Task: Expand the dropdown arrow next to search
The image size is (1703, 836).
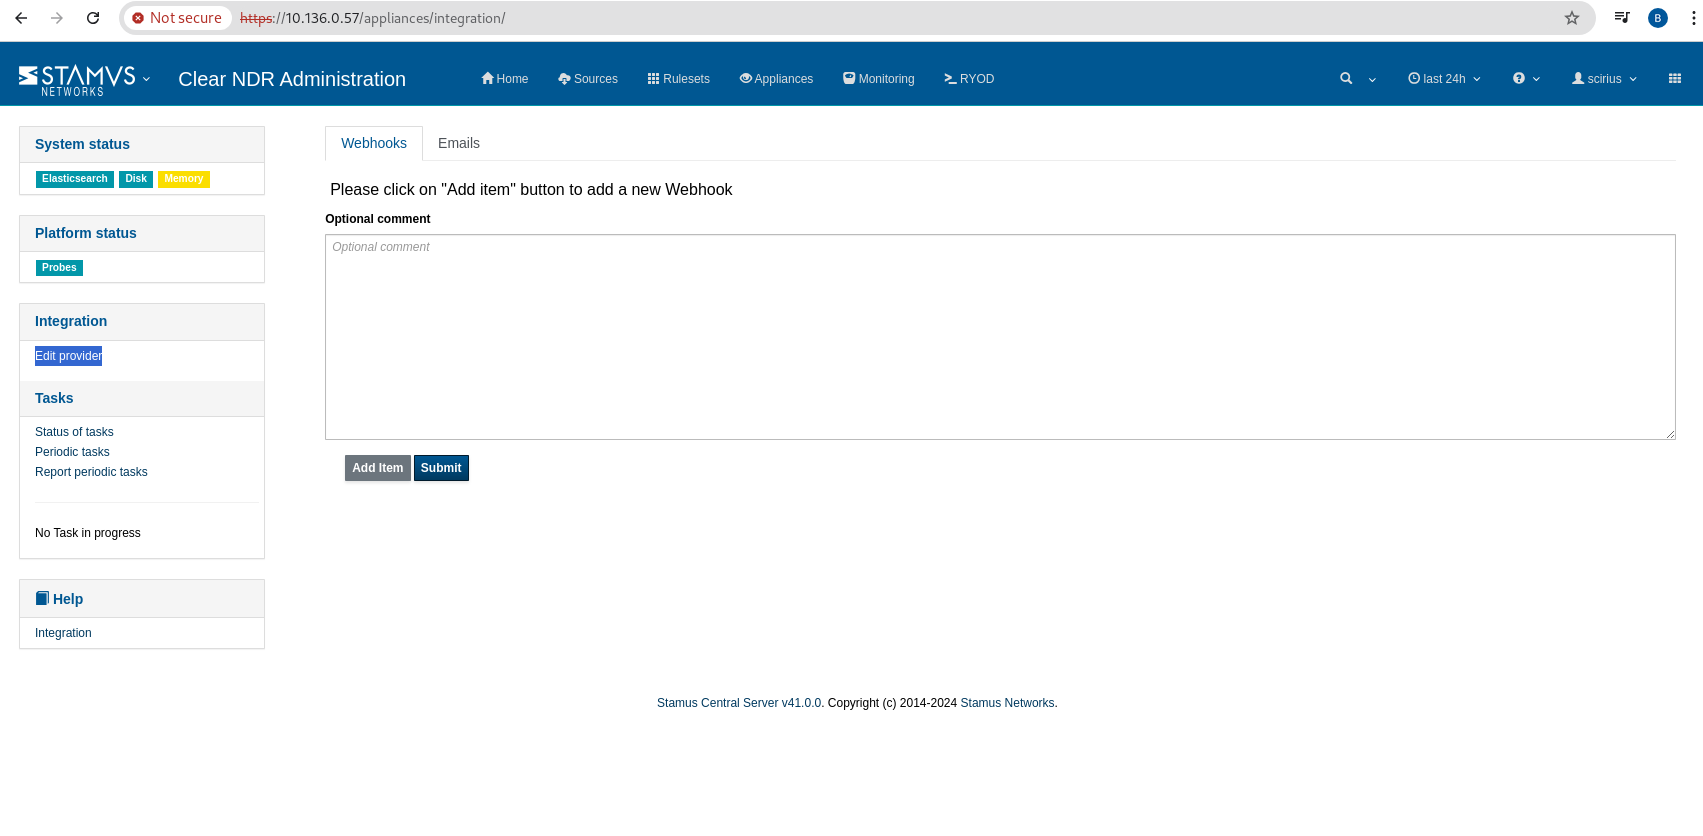Action: (1372, 80)
